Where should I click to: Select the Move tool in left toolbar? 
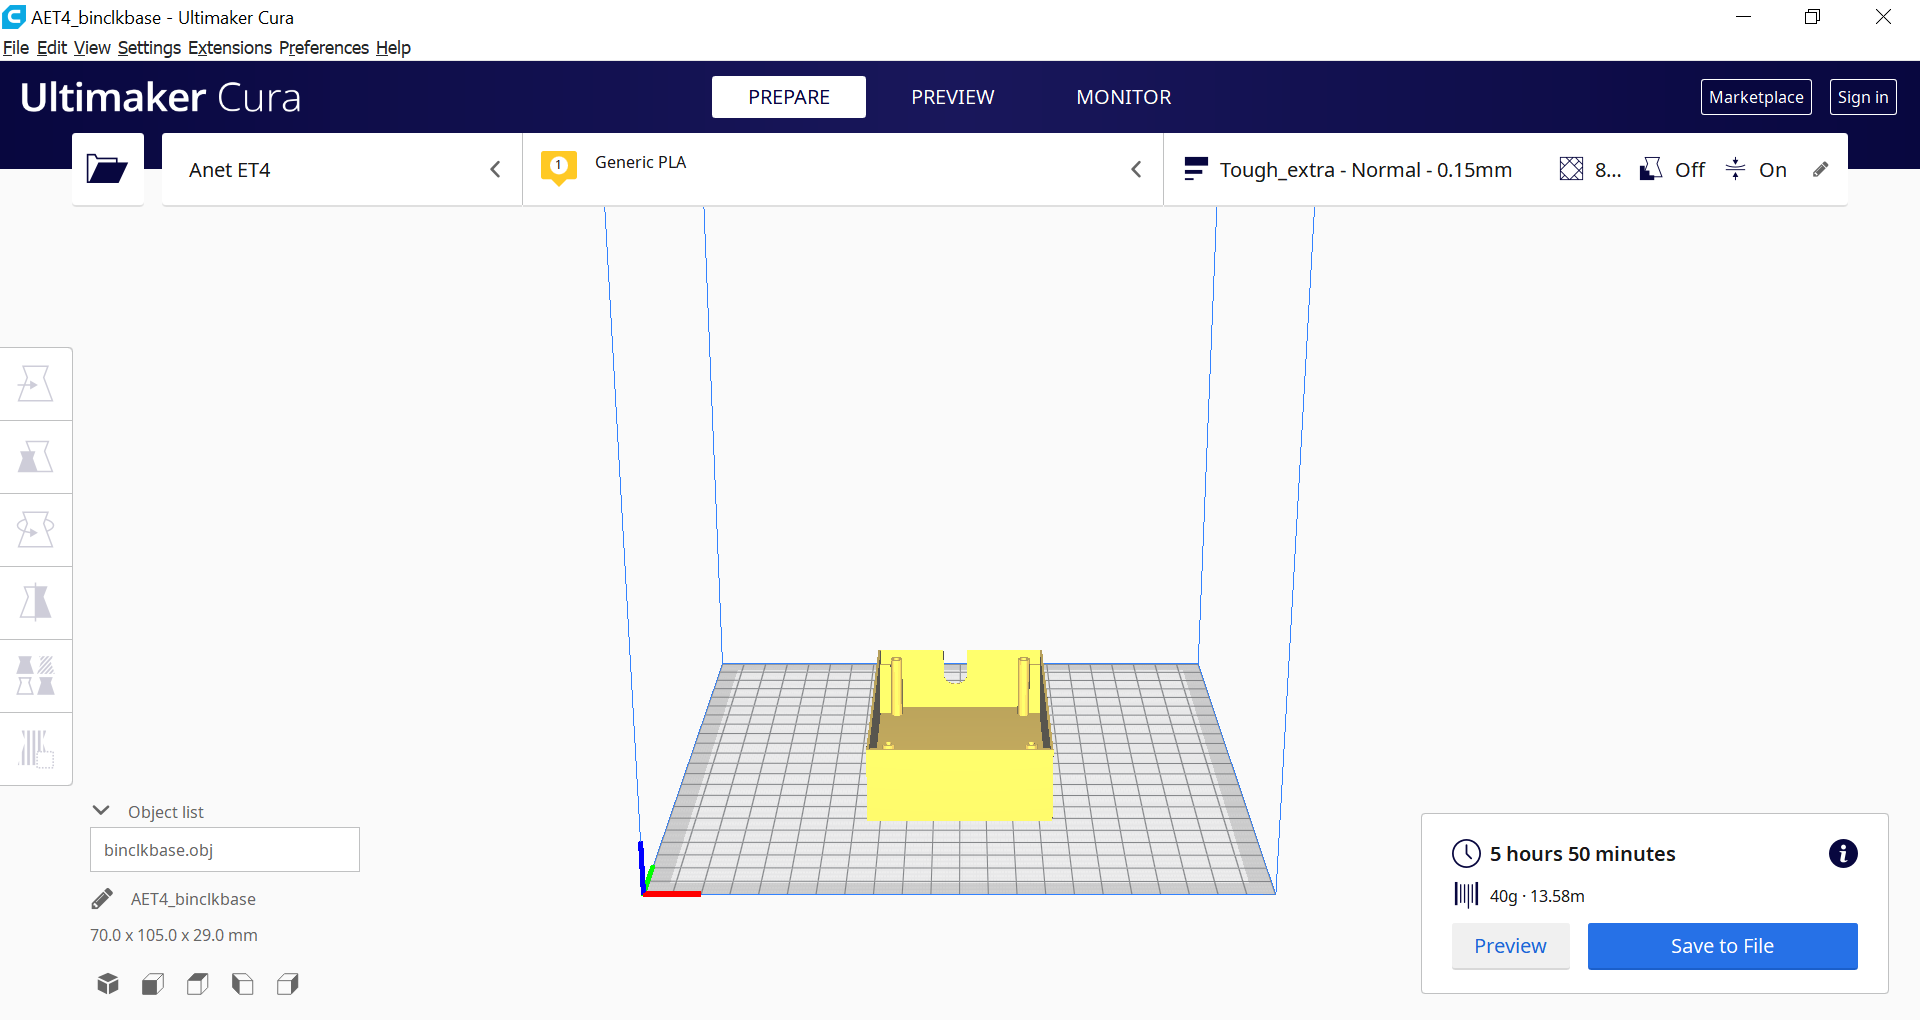(35, 384)
